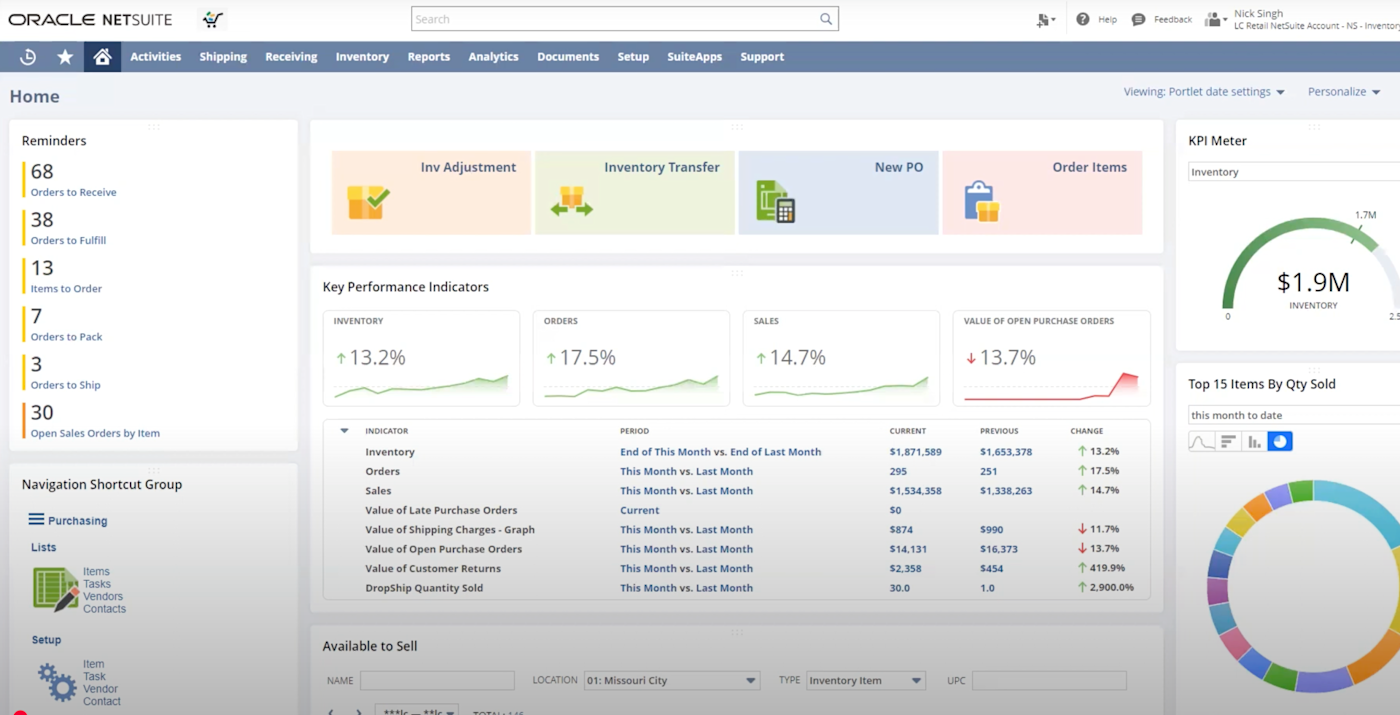The width and height of the screenshot is (1400, 715).
Task: Switch Top 15 chart to column view
Action: point(1254,441)
